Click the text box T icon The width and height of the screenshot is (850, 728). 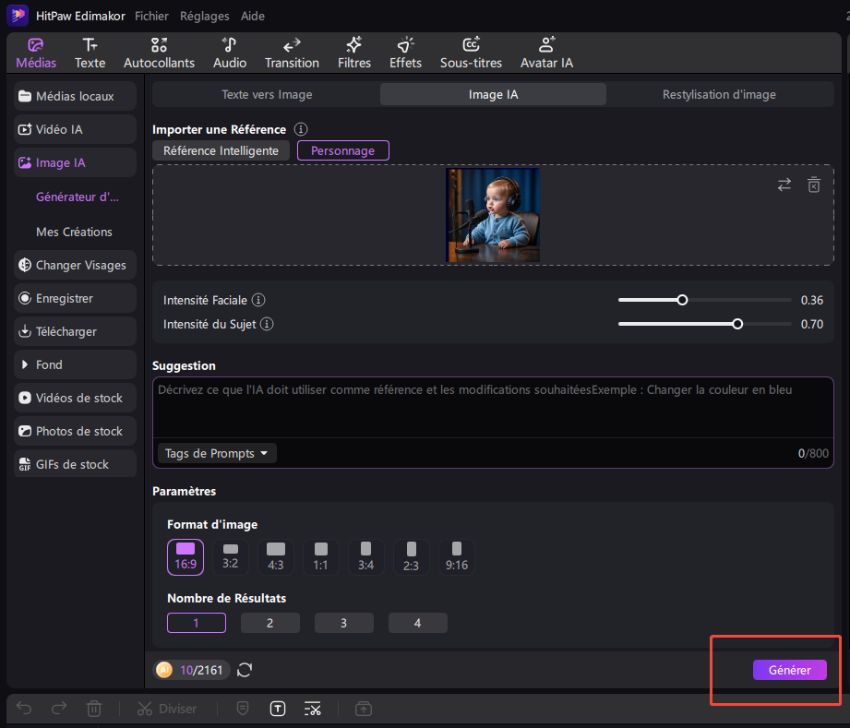(x=278, y=708)
